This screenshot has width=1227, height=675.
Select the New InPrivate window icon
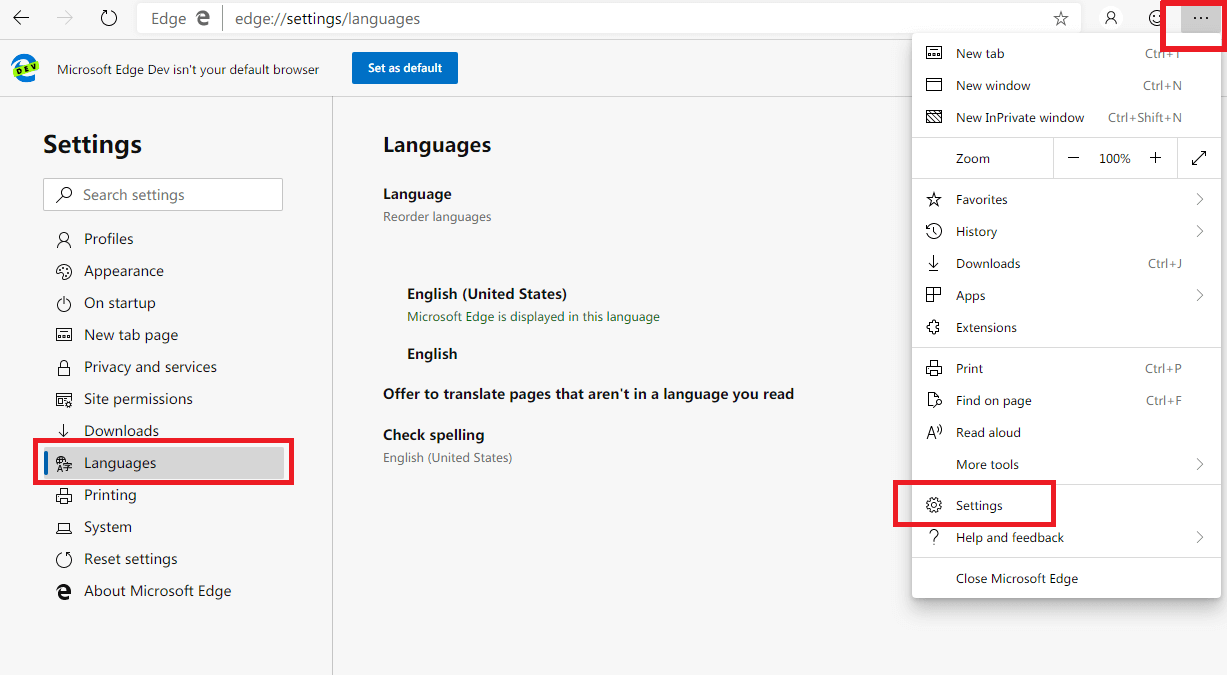[x=935, y=117]
